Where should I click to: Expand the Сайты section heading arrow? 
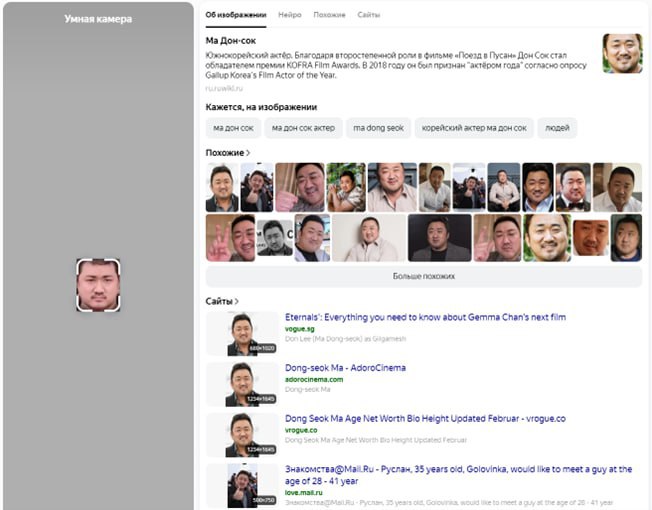236,301
